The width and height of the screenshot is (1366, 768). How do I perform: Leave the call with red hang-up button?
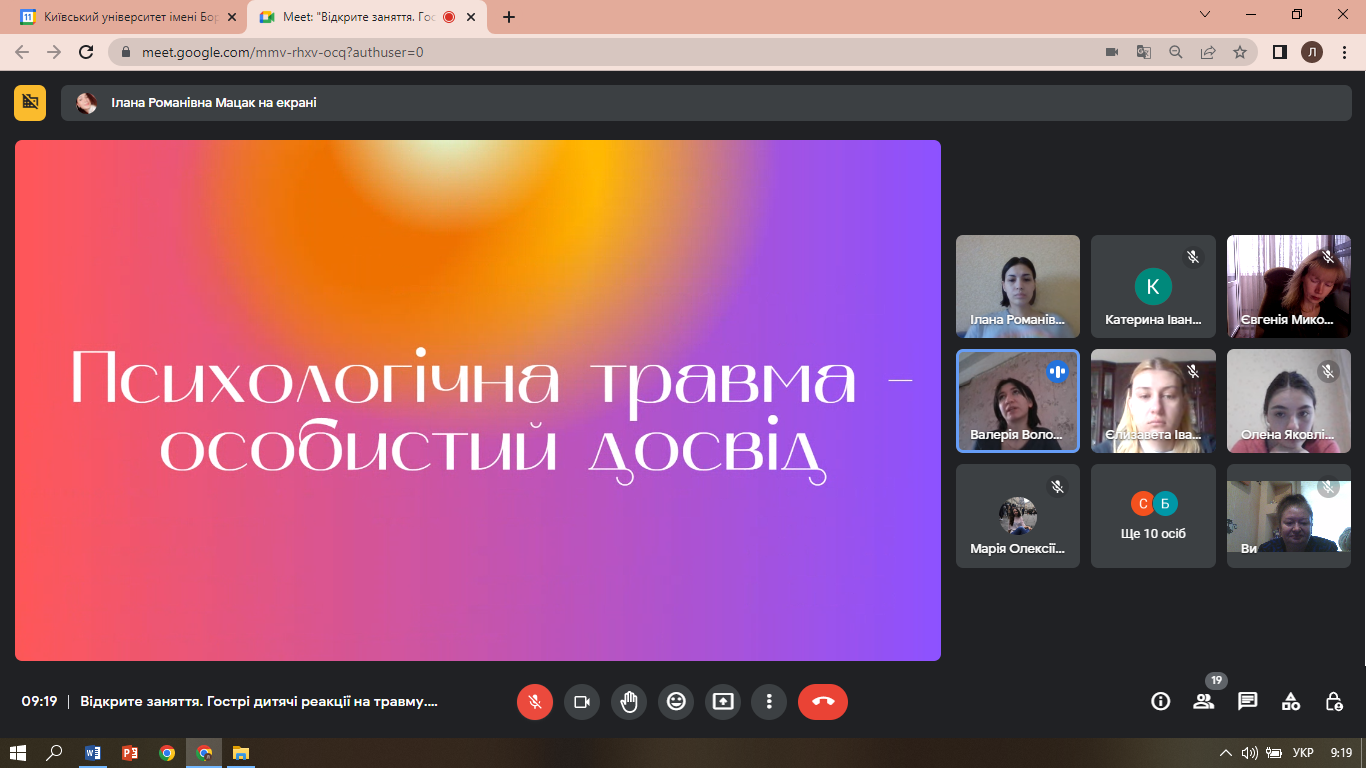coord(823,702)
